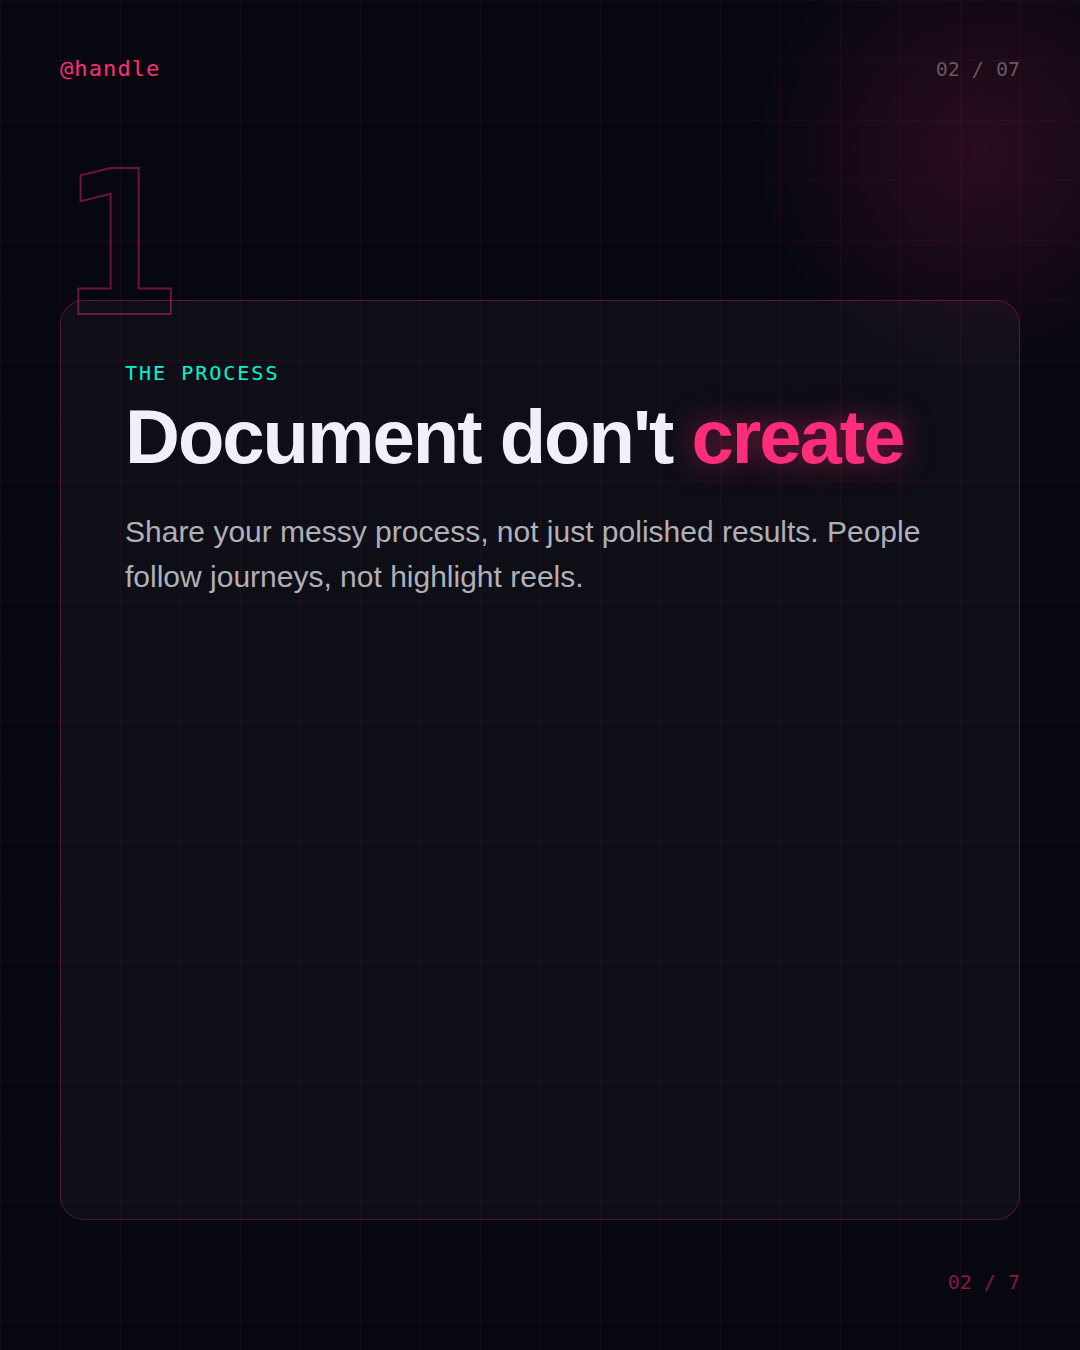Image resolution: width=1080 pixels, height=1350 pixels.
Task: Click the heading word Document
Action: coord(304,437)
